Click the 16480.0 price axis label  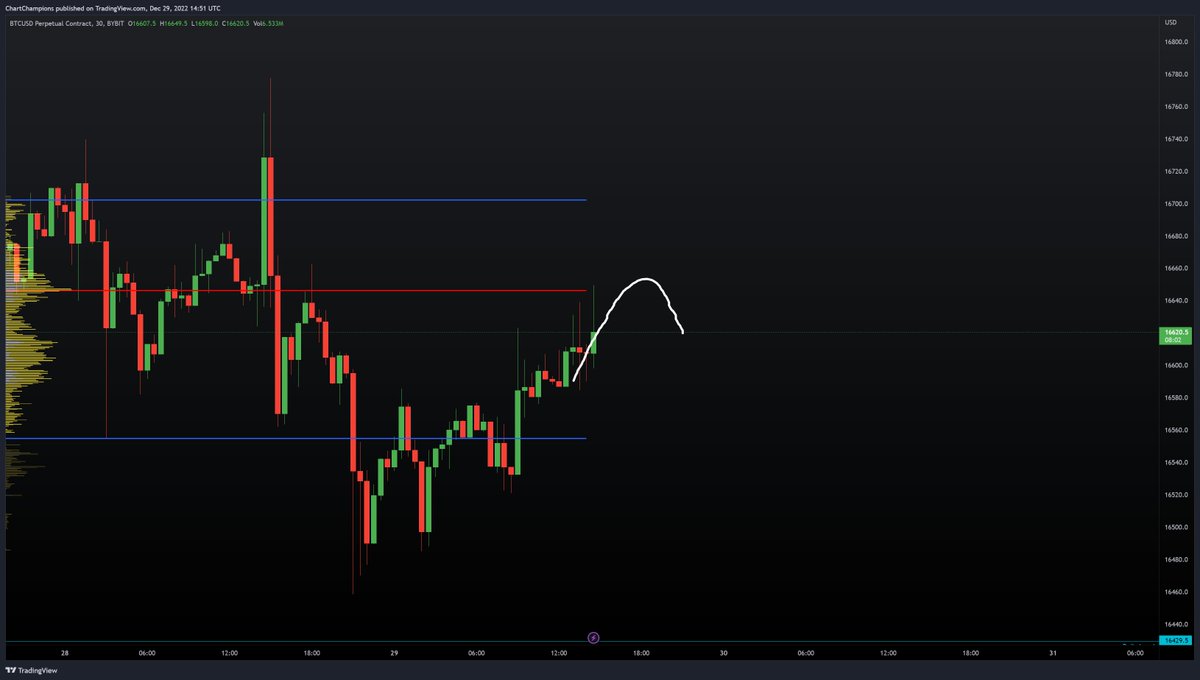point(1174,559)
